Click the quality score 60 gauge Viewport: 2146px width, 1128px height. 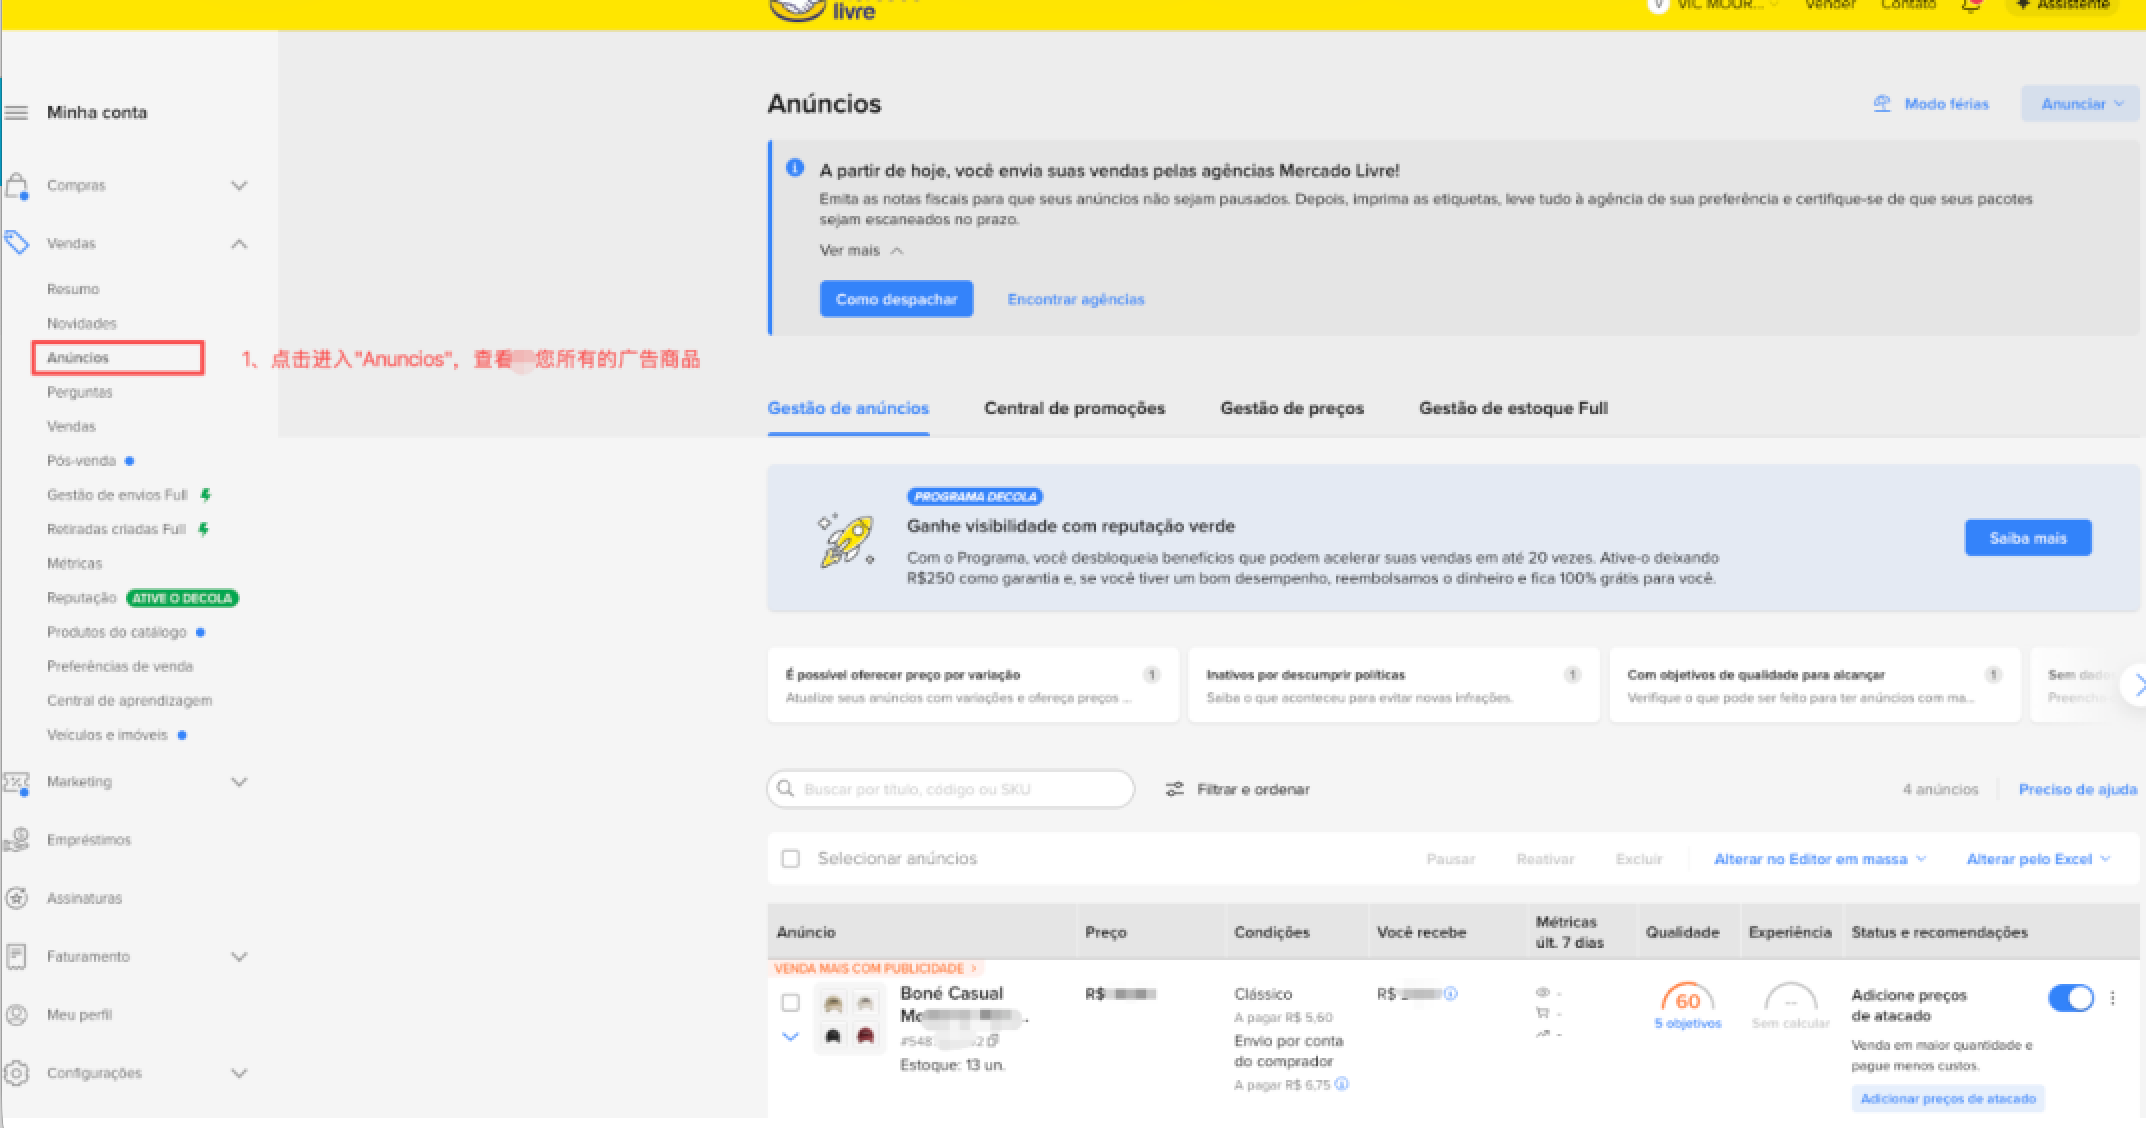(x=1687, y=998)
